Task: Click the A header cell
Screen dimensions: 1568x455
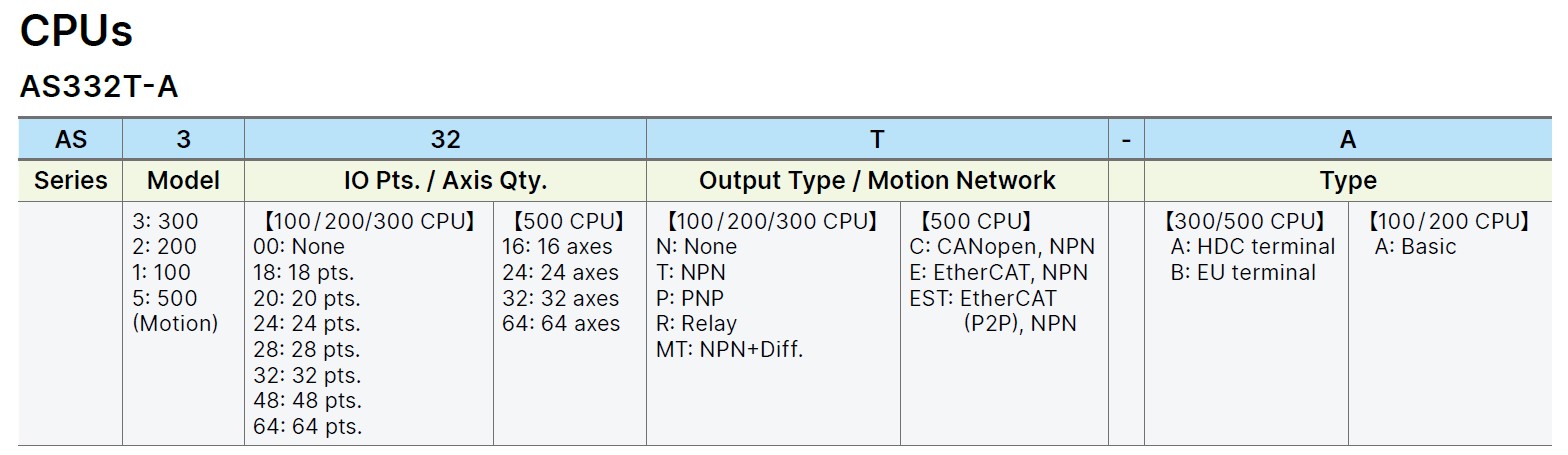Action: click(1347, 139)
